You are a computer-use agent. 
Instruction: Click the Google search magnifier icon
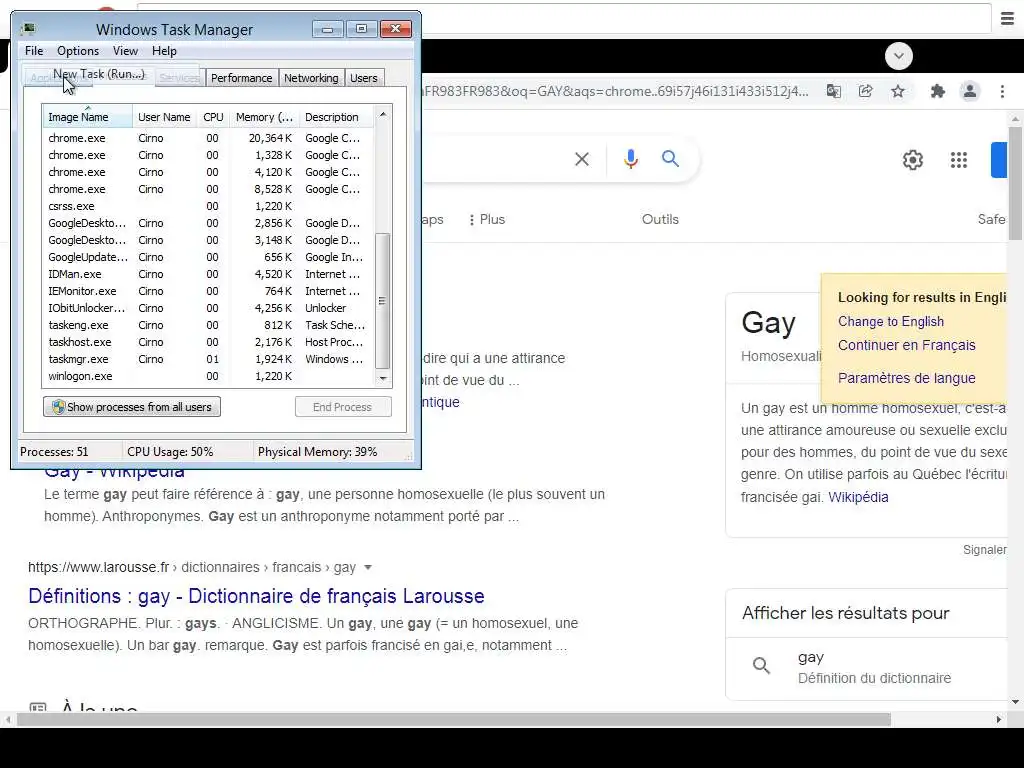pos(670,159)
